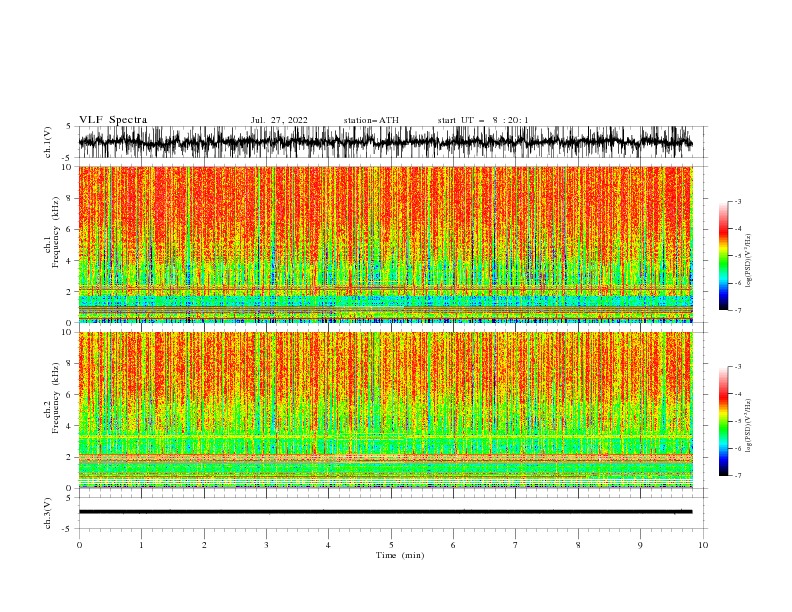The height and width of the screenshot is (612, 792).
Task: Click the time axis tick label "8"
Action: [578, 545]
